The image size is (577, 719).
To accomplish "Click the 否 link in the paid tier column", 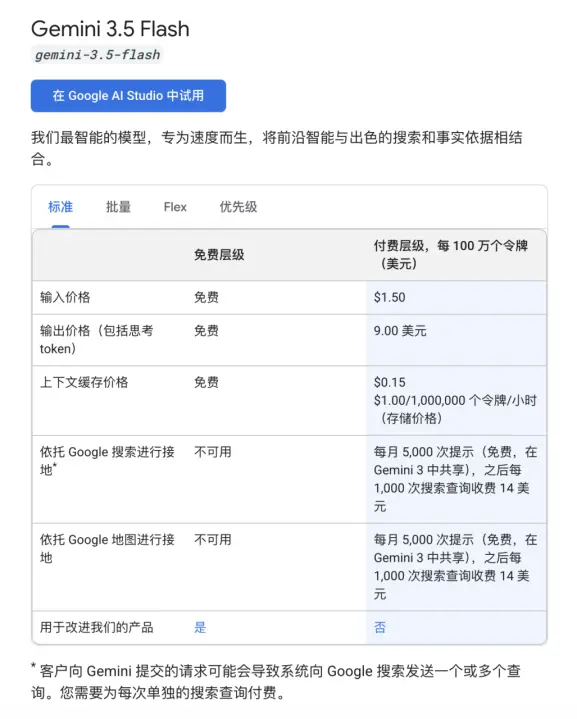I will (380, 627).
